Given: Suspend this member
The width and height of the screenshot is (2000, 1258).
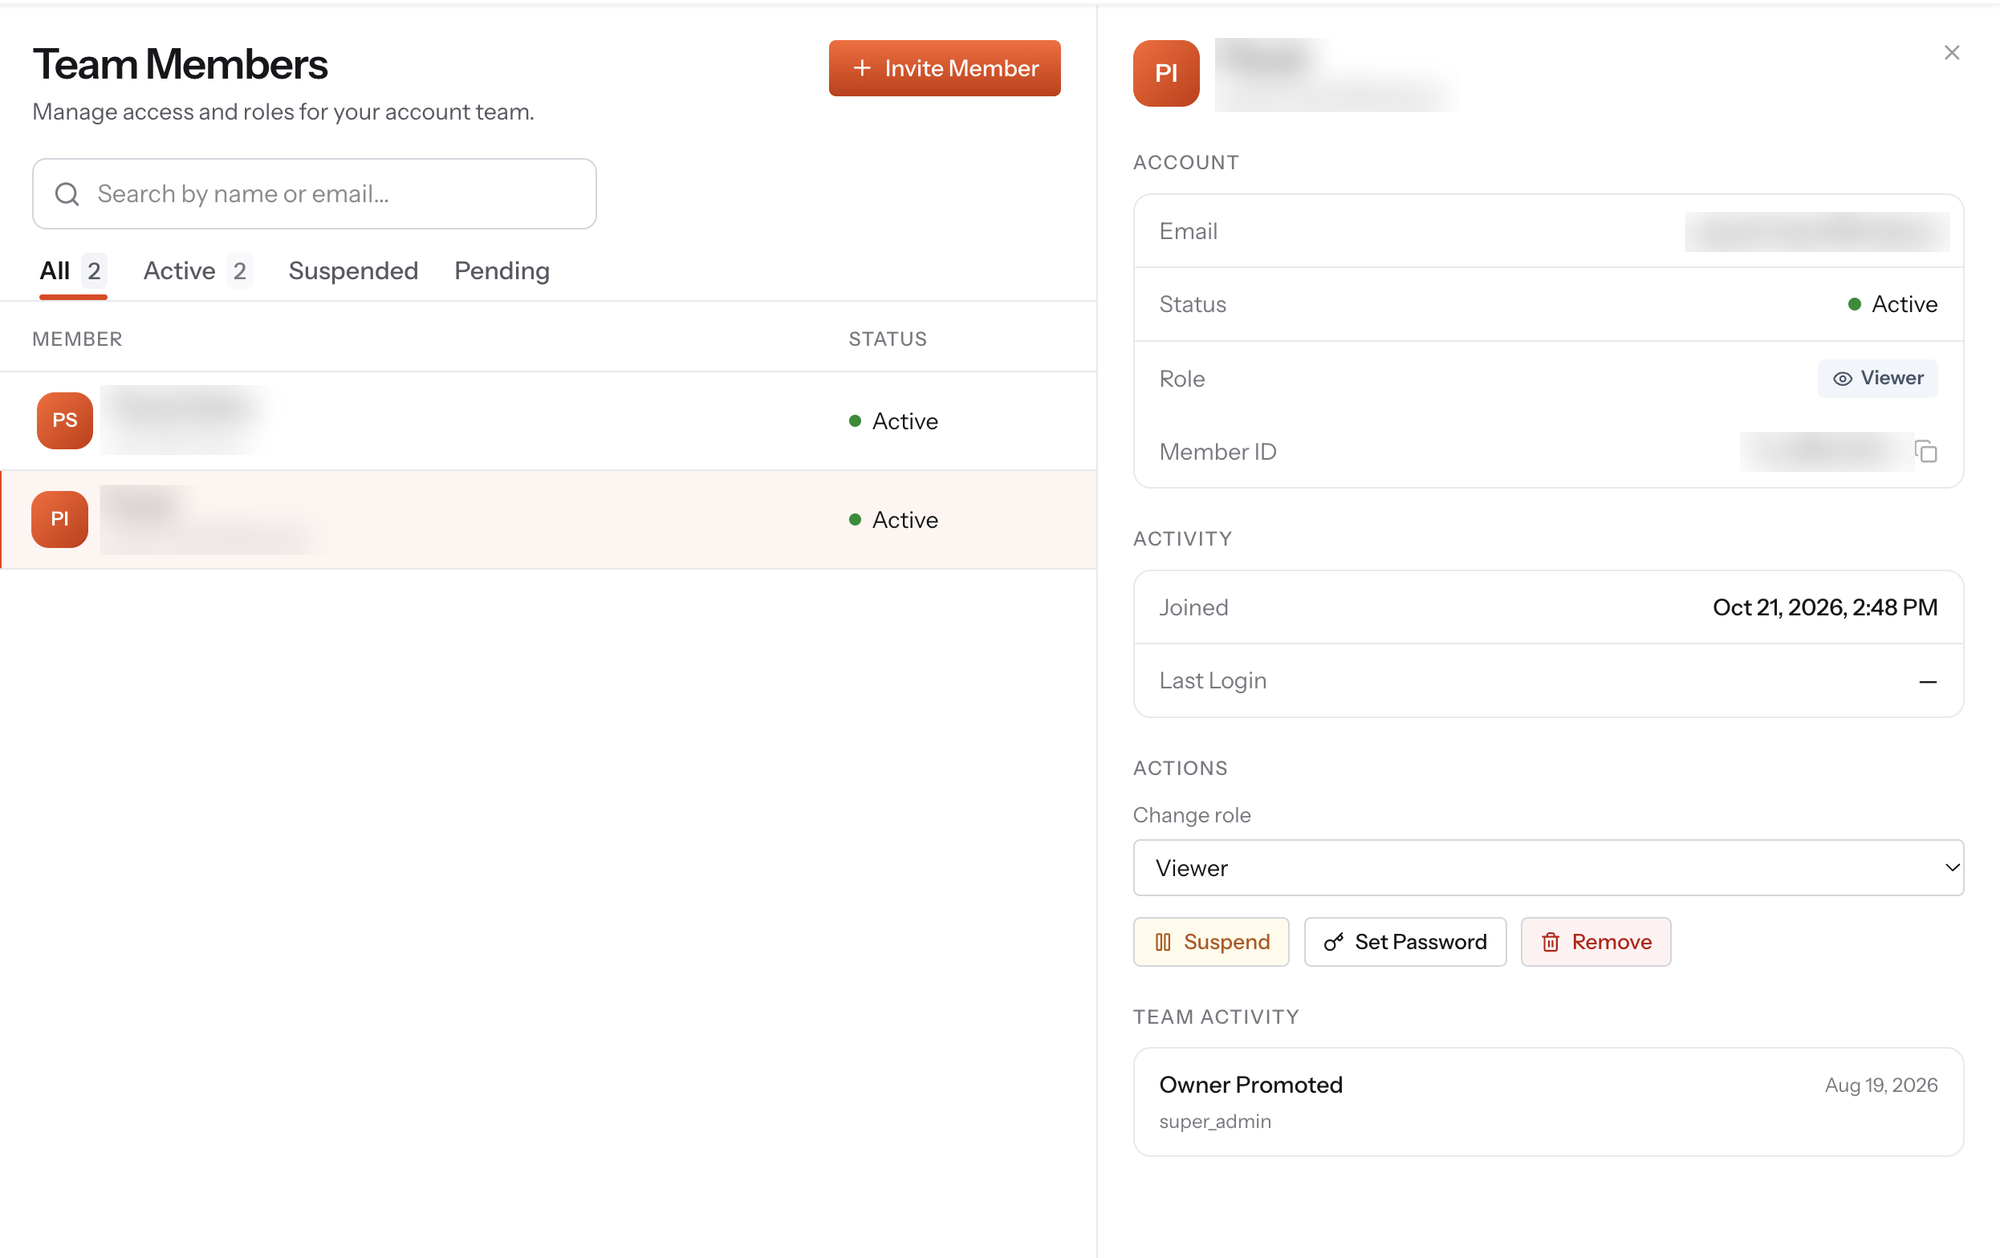Looking at the screenshot, I should coord(1211,942).
